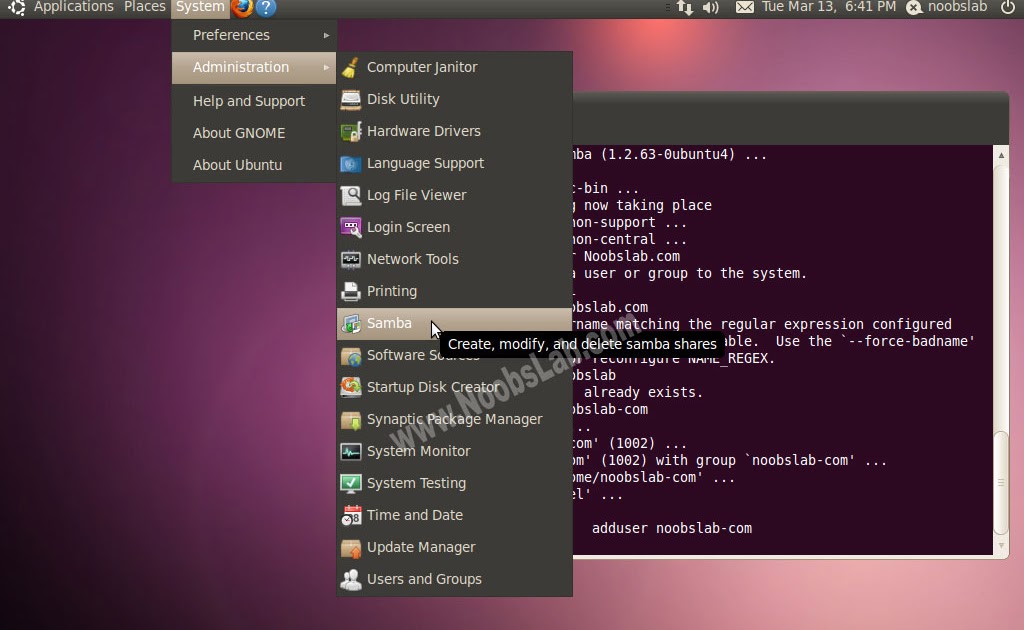Image resolution: width=1024 pixels, height=630 pixels.
Task: Open System Testing menu entry
Action: 455,483
